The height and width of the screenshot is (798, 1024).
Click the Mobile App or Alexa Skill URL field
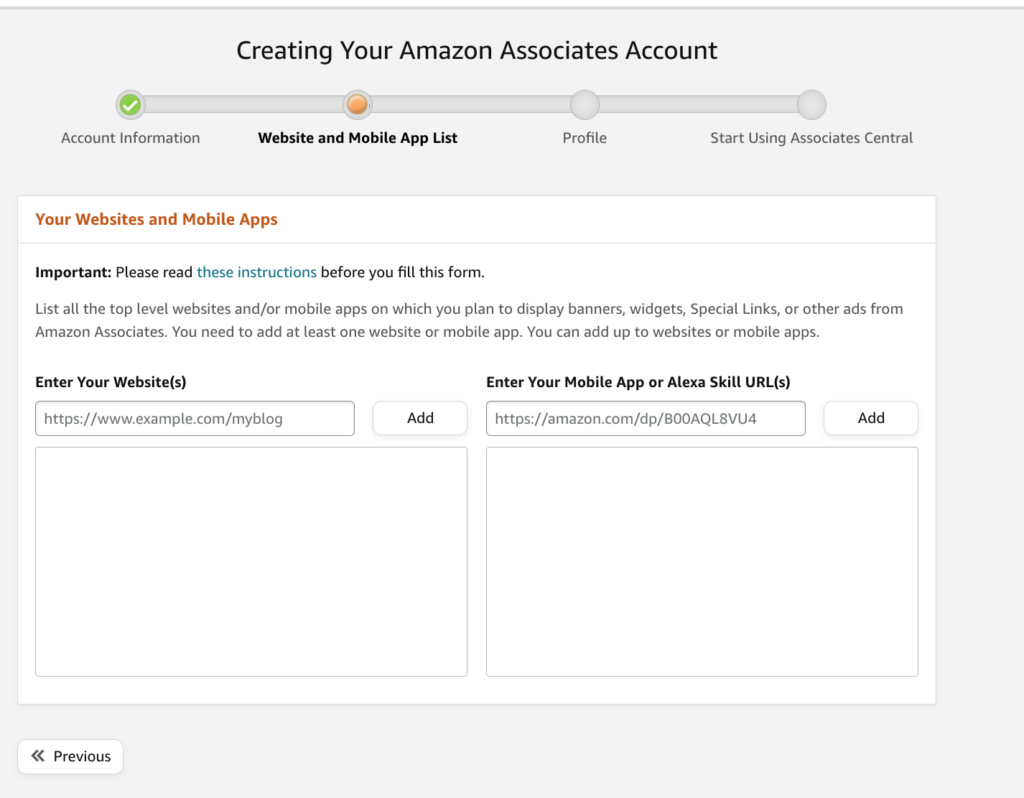point(645,418)
